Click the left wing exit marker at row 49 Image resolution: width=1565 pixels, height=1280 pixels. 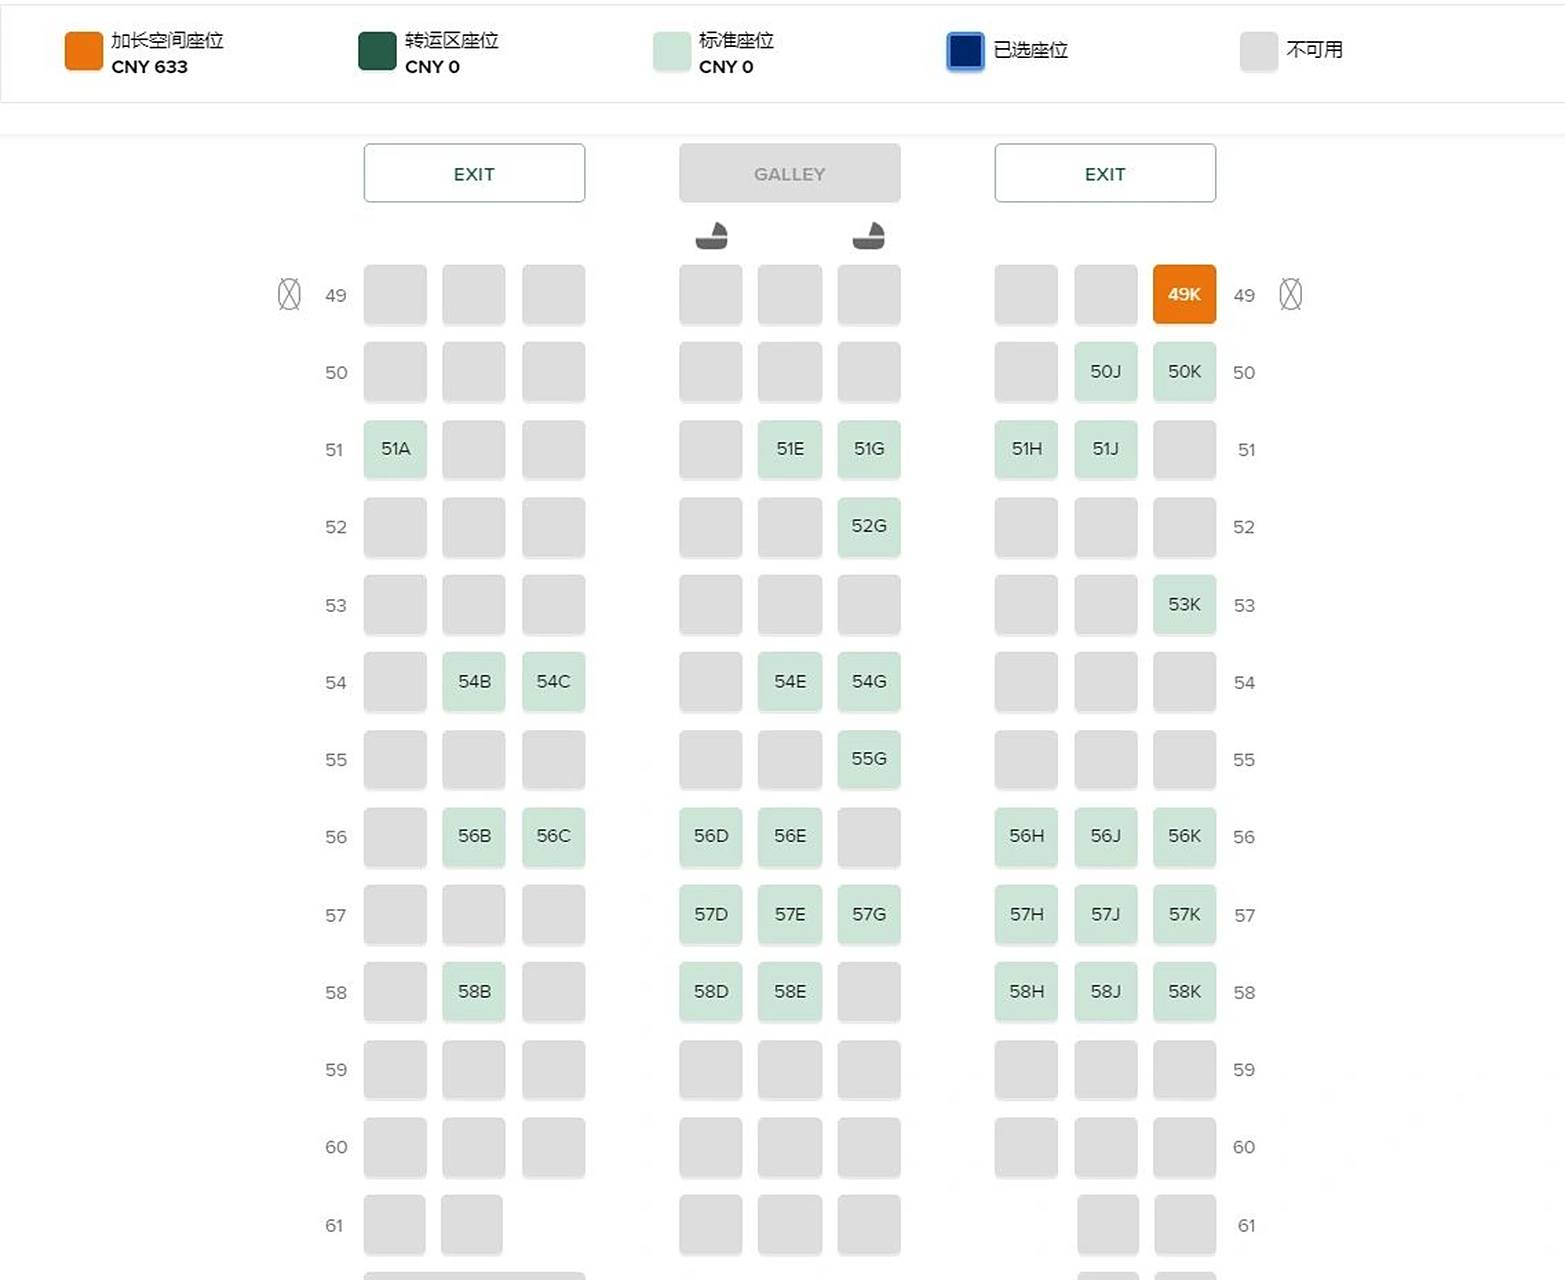(289, 294)
